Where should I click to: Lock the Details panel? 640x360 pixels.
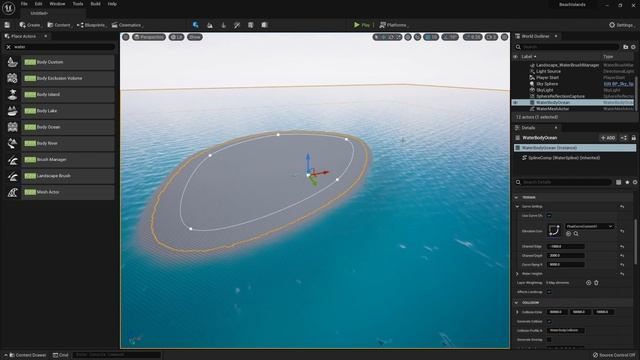633,138
